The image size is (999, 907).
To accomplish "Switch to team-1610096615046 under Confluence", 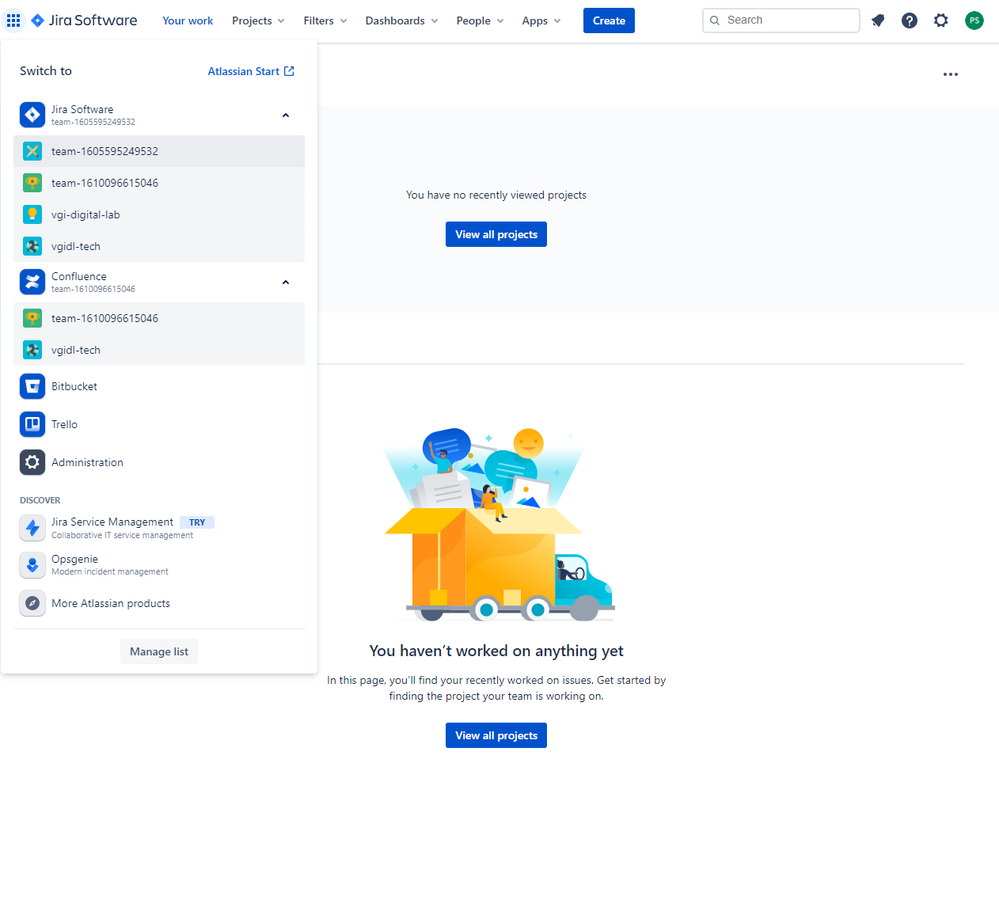I will (159, 318).
